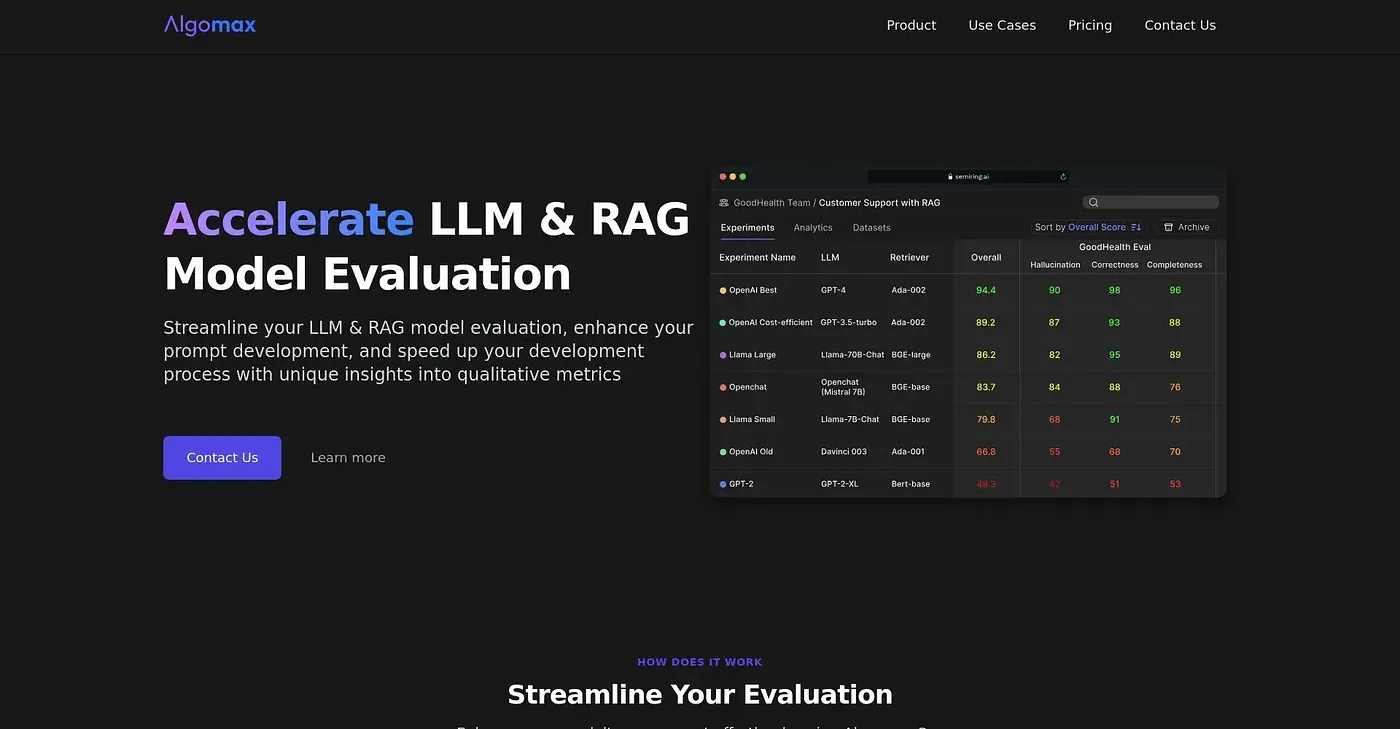The height and width of the screenshot is (729, 1400).
Task: Click the Llama-70B-Chat LLM cell
Action: click(x=853, y=355)
